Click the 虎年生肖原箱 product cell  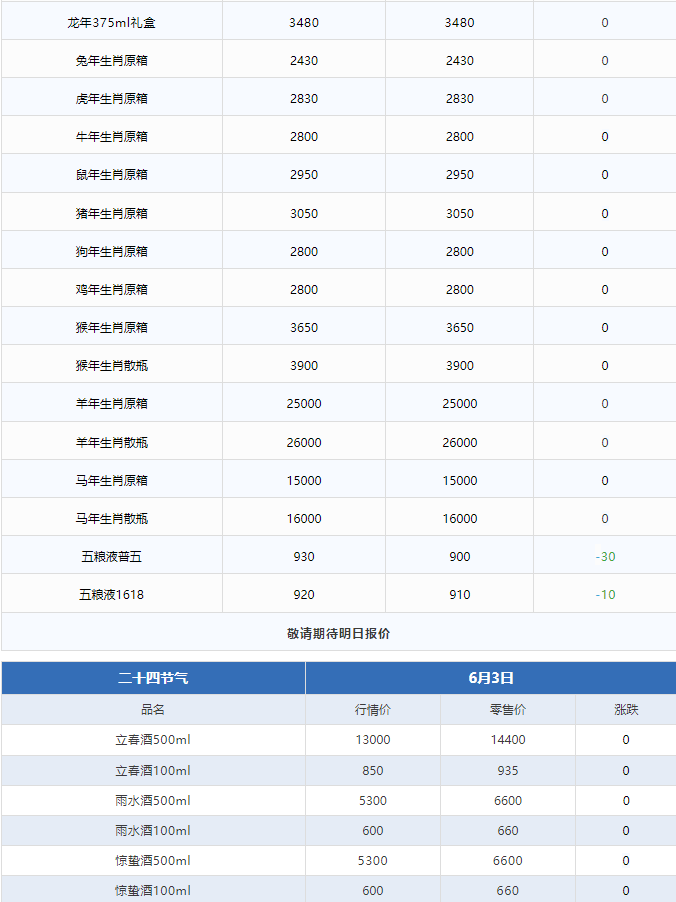[x=112, y=98]
